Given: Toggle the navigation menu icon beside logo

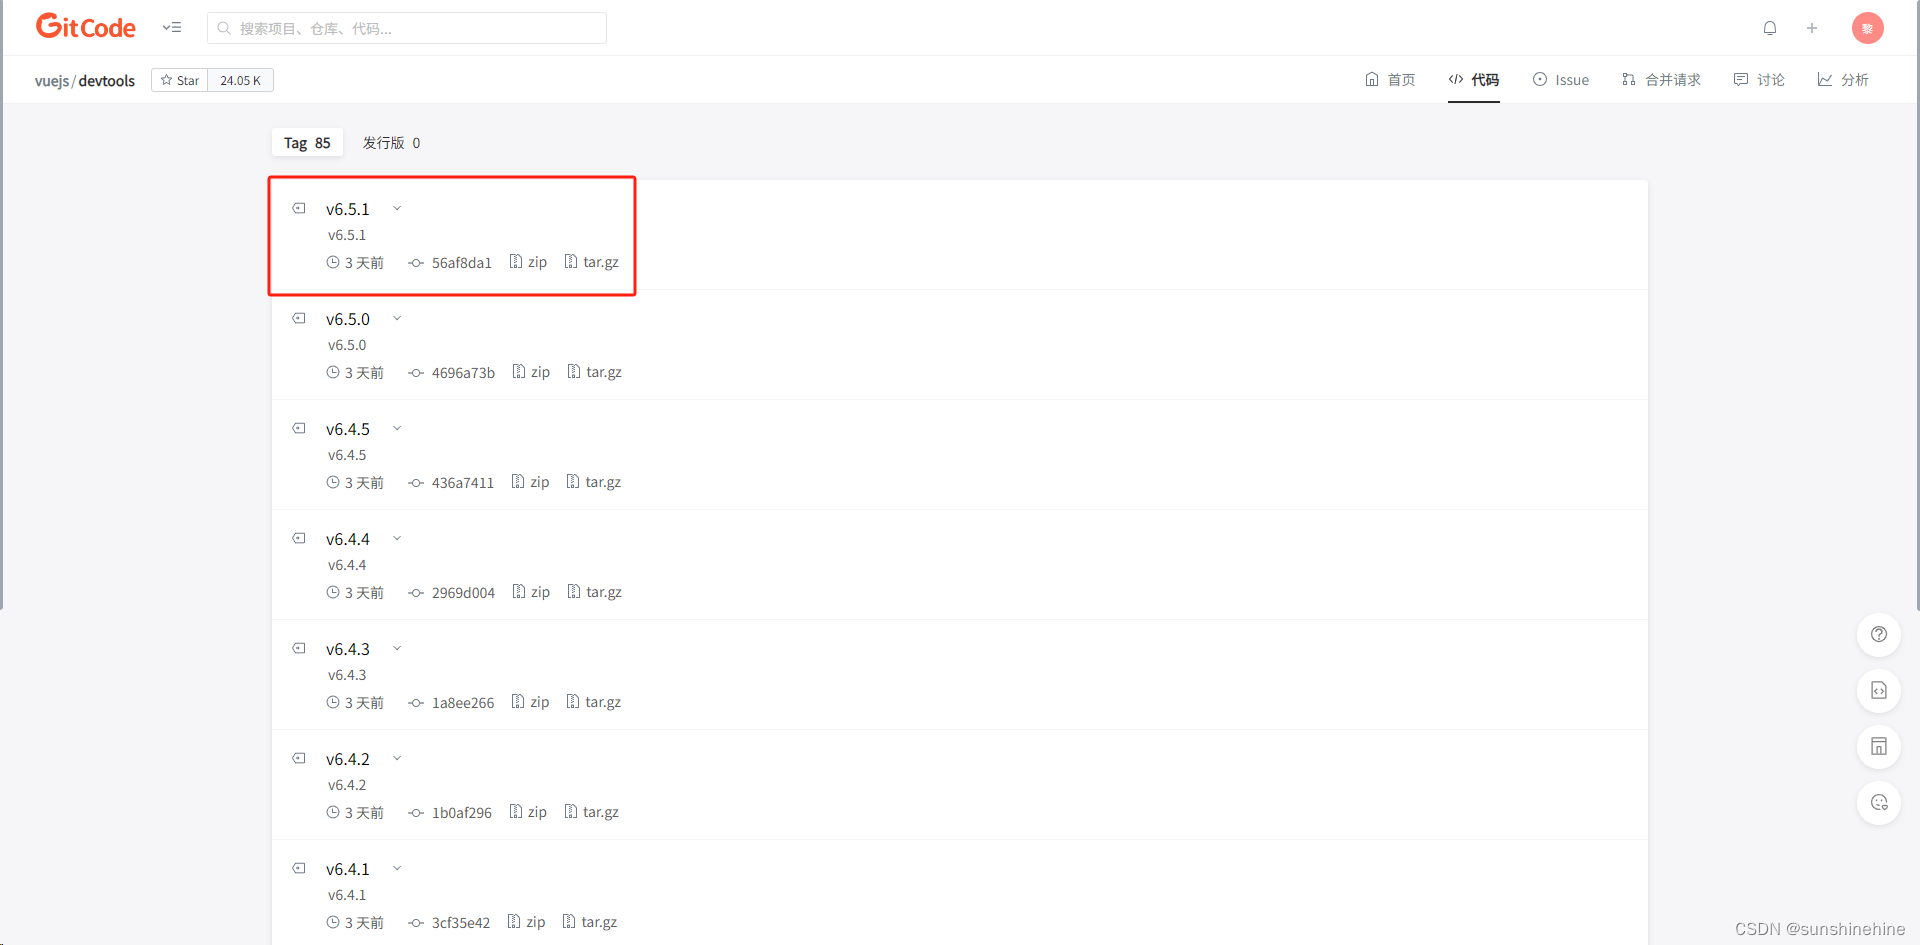Looking at the screenshot, I should [172, 28].
